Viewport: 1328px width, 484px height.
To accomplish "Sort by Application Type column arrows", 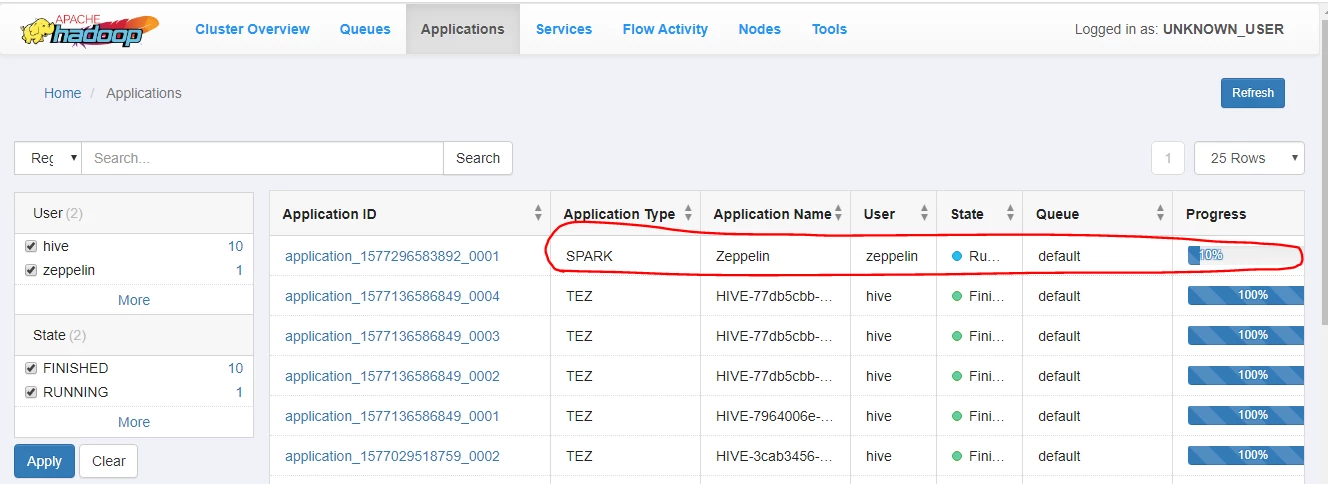I will tap(688, 213).
